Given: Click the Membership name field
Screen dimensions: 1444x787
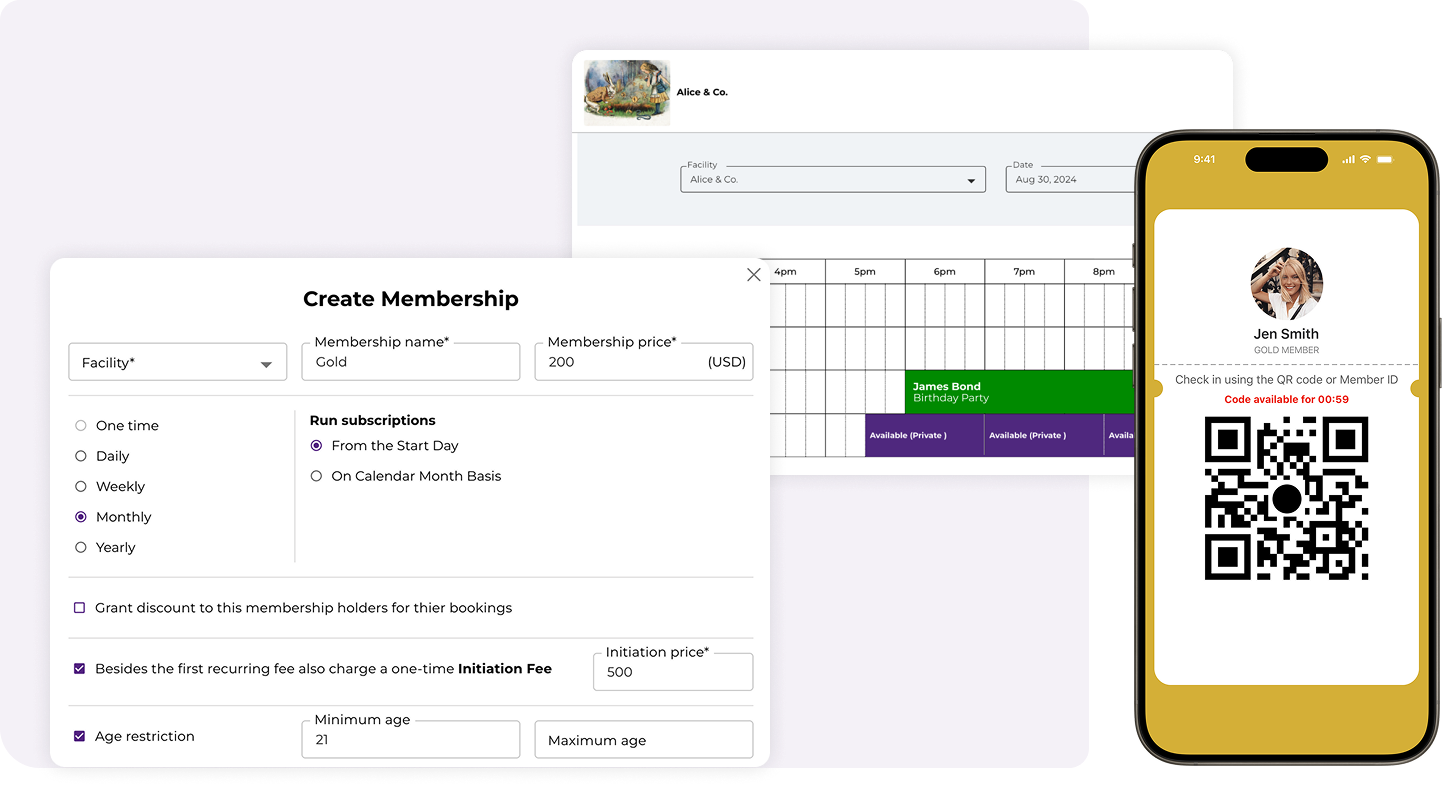Looking at the screenshot, I should 410,363.
